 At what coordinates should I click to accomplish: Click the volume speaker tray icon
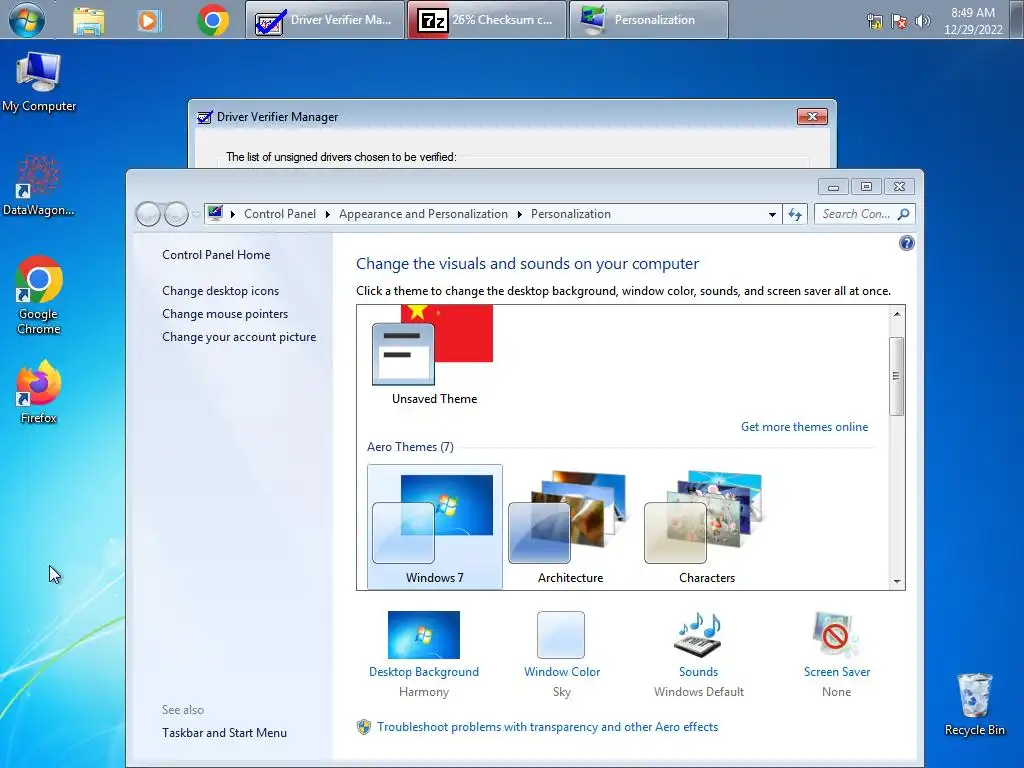pos(922,22)
